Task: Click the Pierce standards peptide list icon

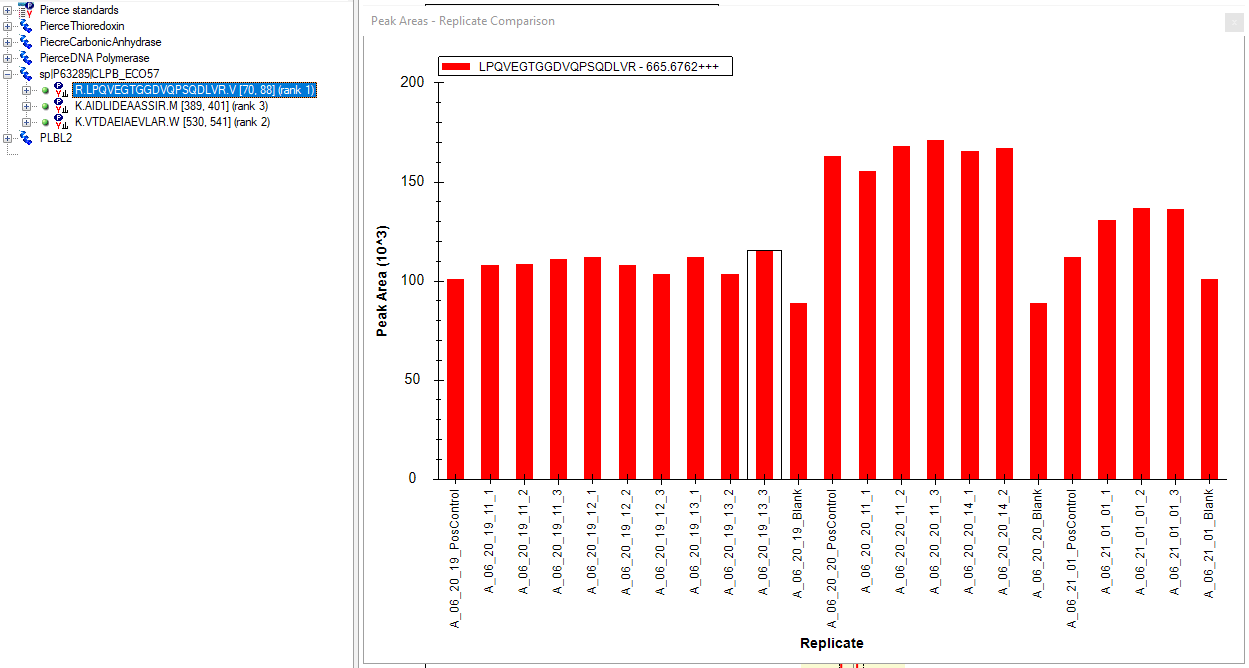Action: (26, 10)
